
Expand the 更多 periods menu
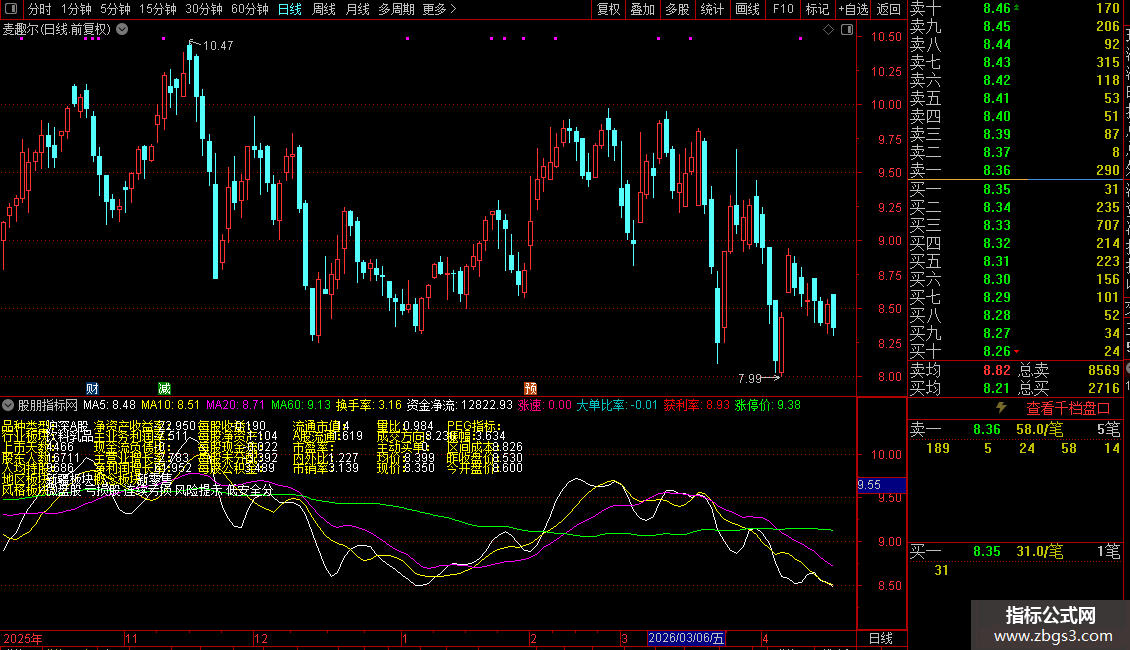(x=439, y=9)
